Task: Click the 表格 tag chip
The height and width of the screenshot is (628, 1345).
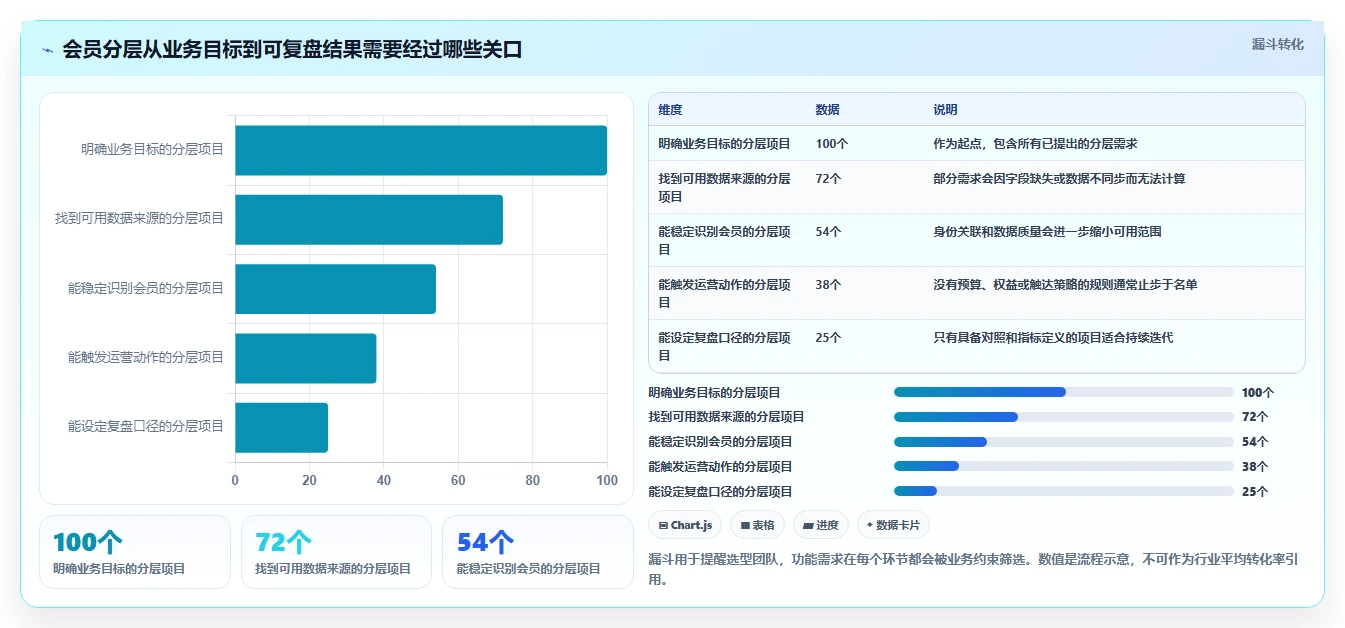Action: point(757,525)
